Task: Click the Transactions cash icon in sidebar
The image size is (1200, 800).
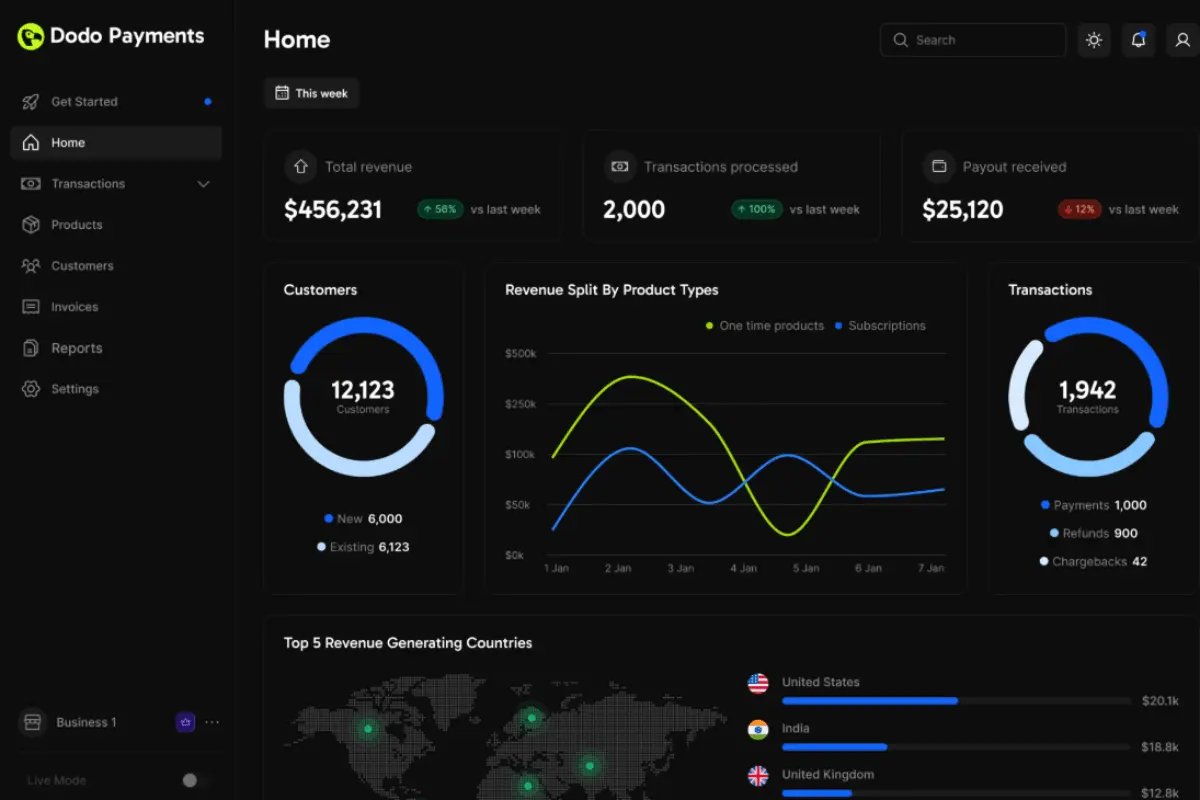Action: pyautogui.click(x=31, y=184)
